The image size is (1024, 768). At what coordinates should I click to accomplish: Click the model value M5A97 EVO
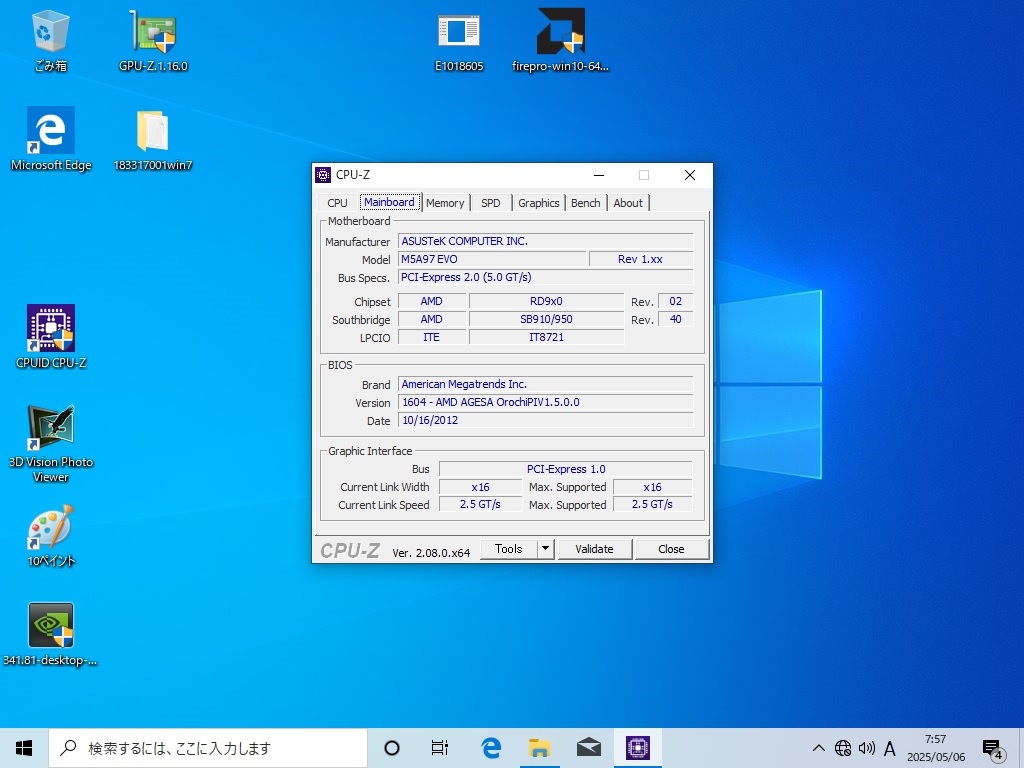[x=492, y=259]
